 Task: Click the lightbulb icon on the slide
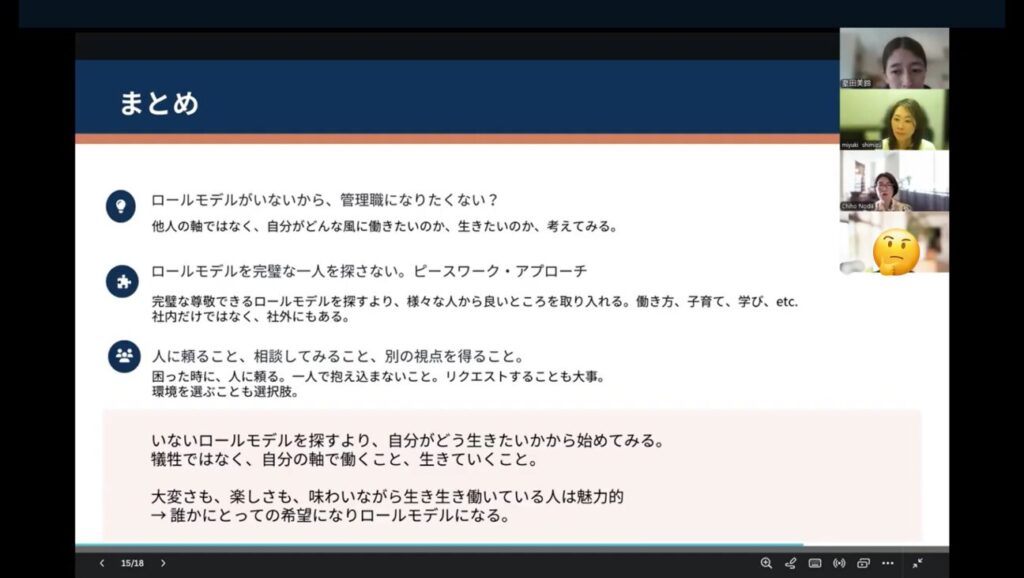click(121, 206)
